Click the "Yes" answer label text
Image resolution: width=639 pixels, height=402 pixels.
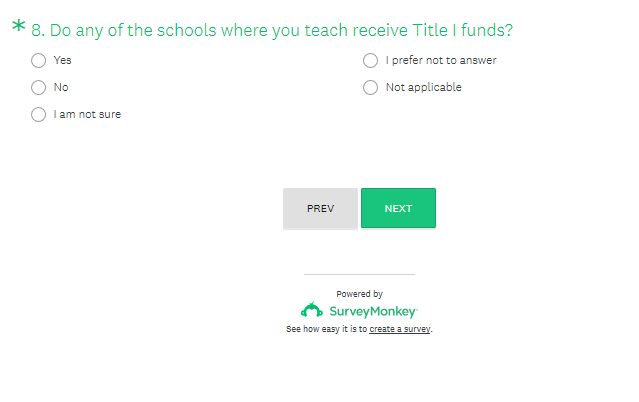click(62, 60)
